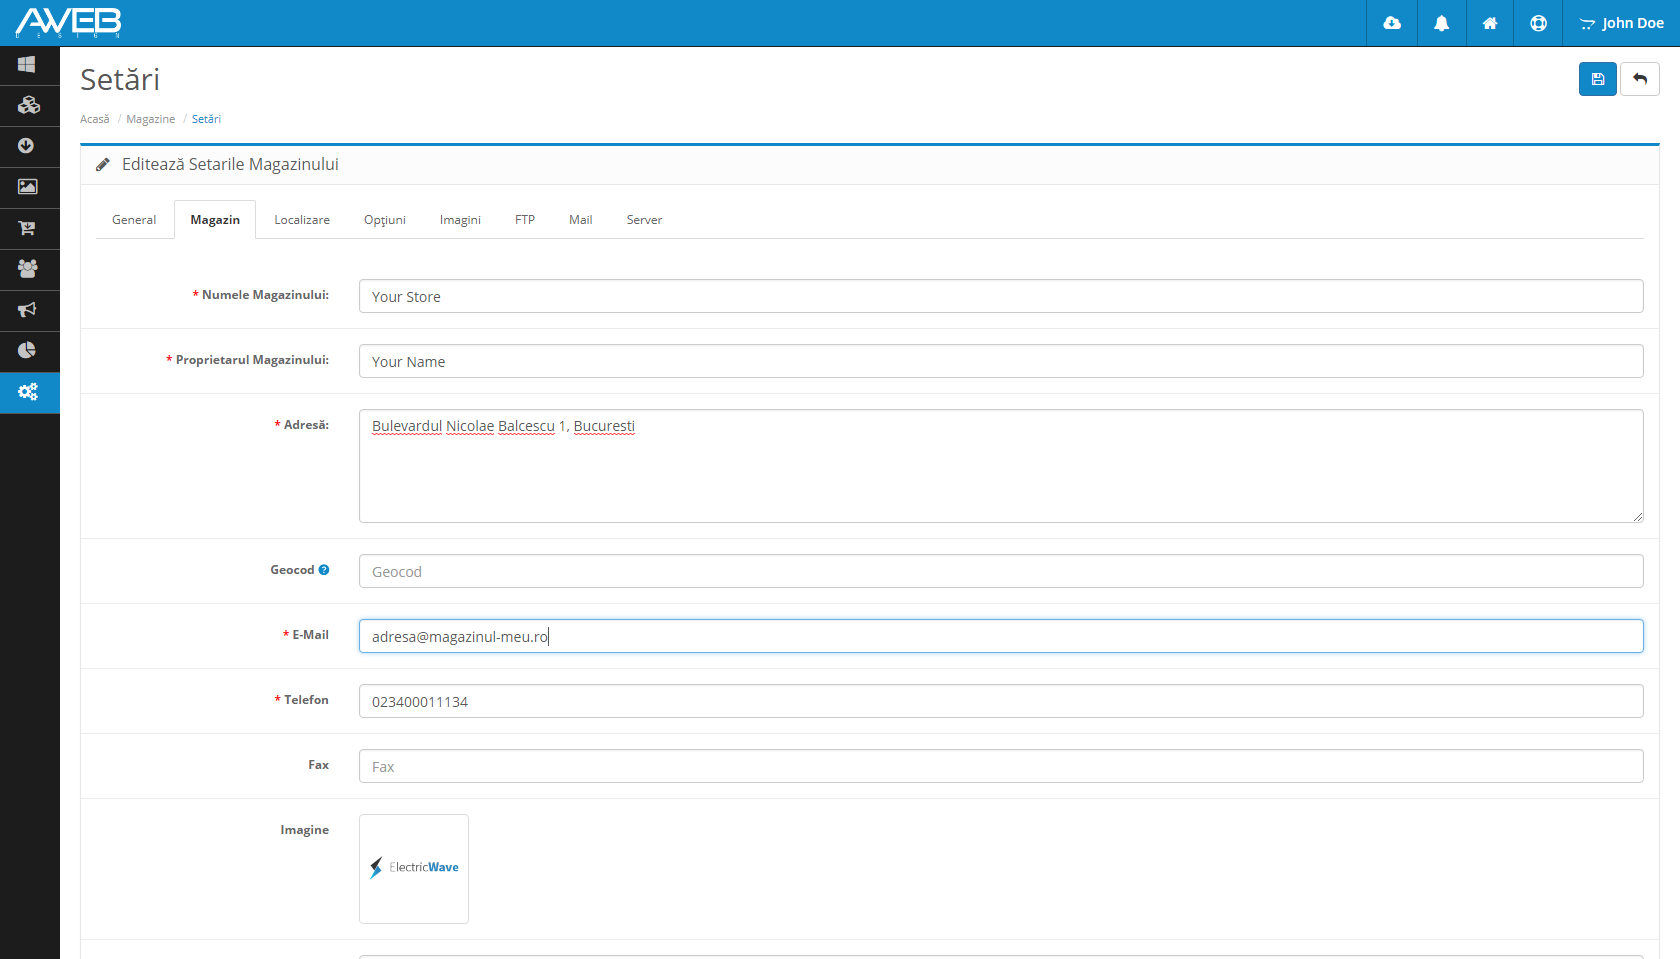This screenshot has width=1680, height=959.
Task: Click the home icon in header
Action: [1490, 23]
